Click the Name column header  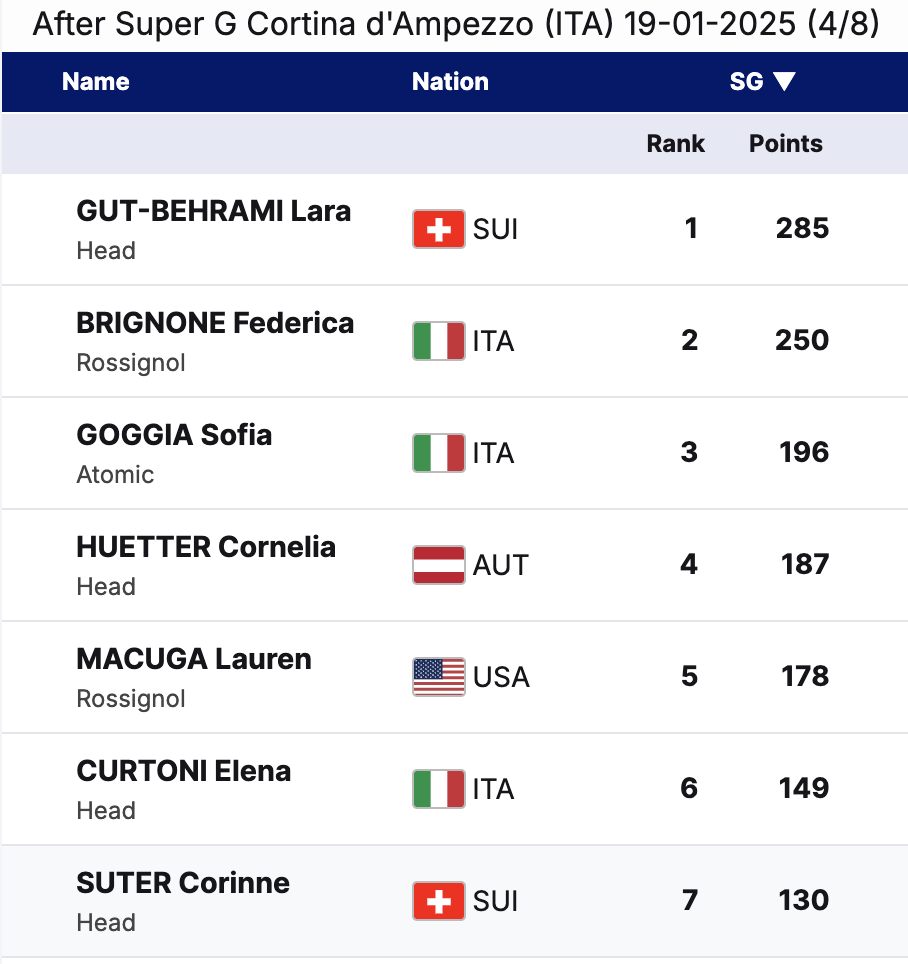[96, 82]
